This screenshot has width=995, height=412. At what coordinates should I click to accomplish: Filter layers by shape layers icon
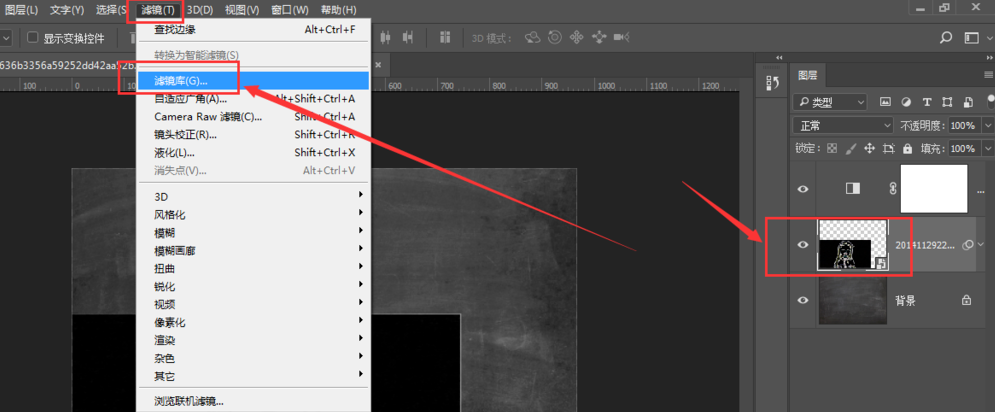pyautogui.click(x=947, y=102)
